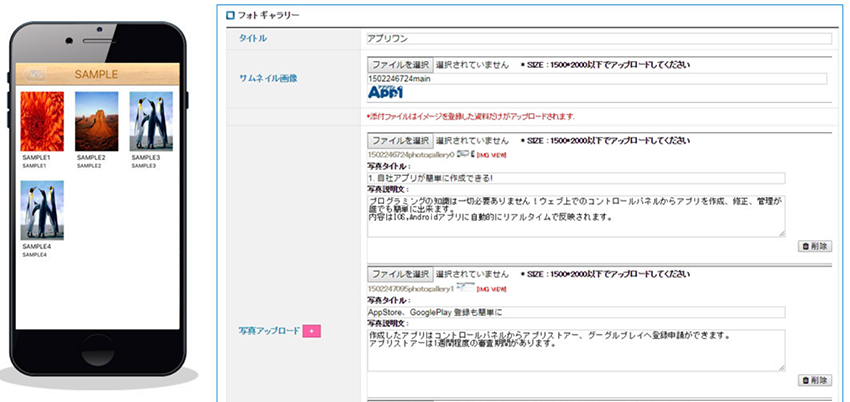850x402 pixels.
Task: Click ファイルを選択 above second 写真タイトル
Action: click(x=401, y=274)
